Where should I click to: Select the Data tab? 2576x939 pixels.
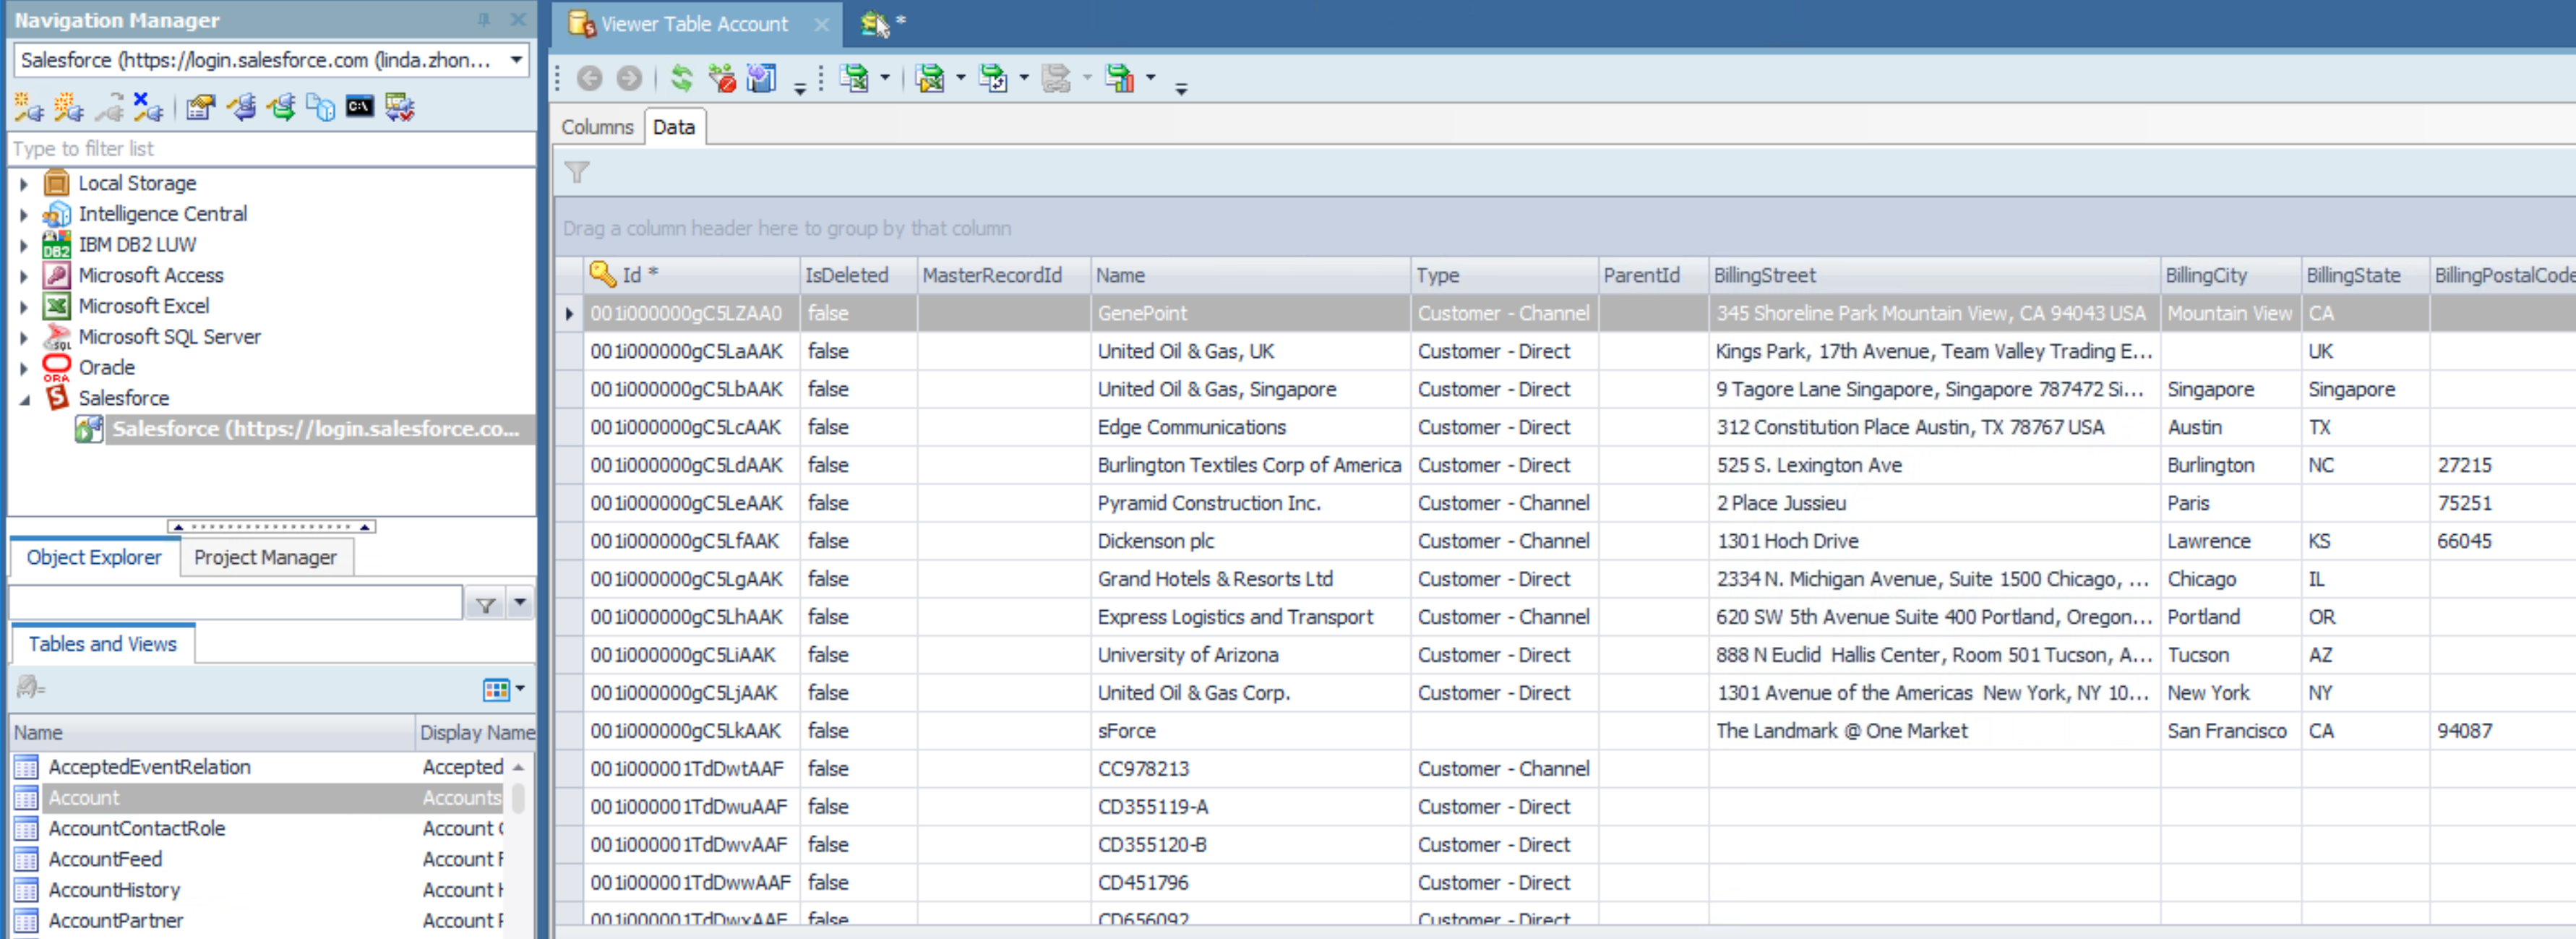point(674,127)
